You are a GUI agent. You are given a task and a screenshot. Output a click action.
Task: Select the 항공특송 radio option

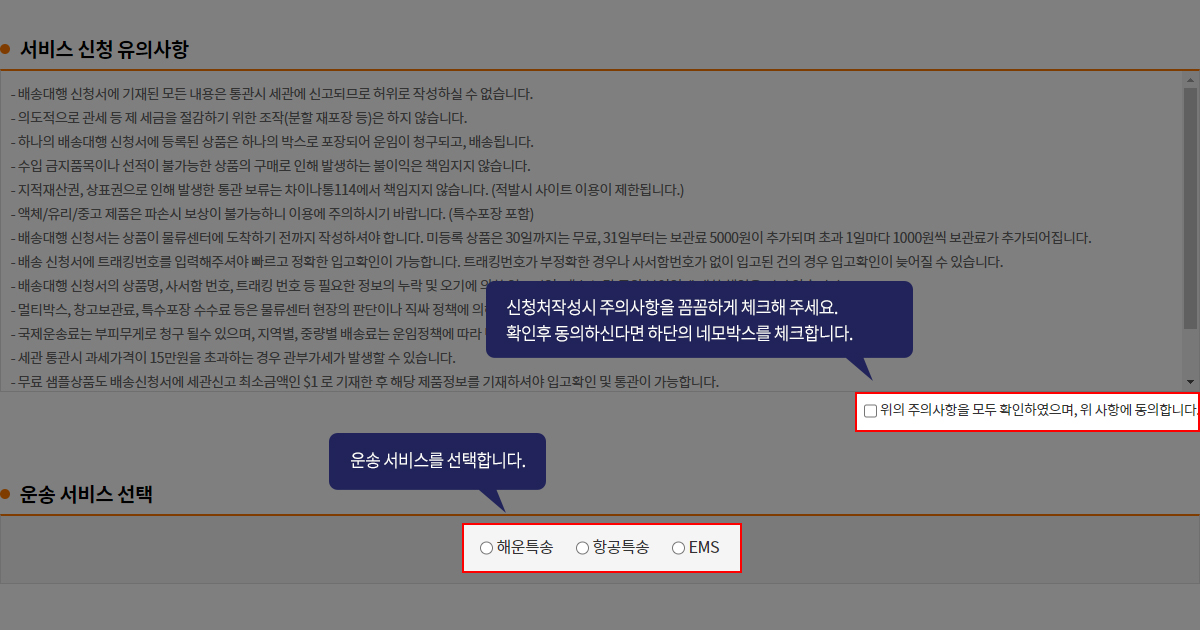tap(582, 548)
